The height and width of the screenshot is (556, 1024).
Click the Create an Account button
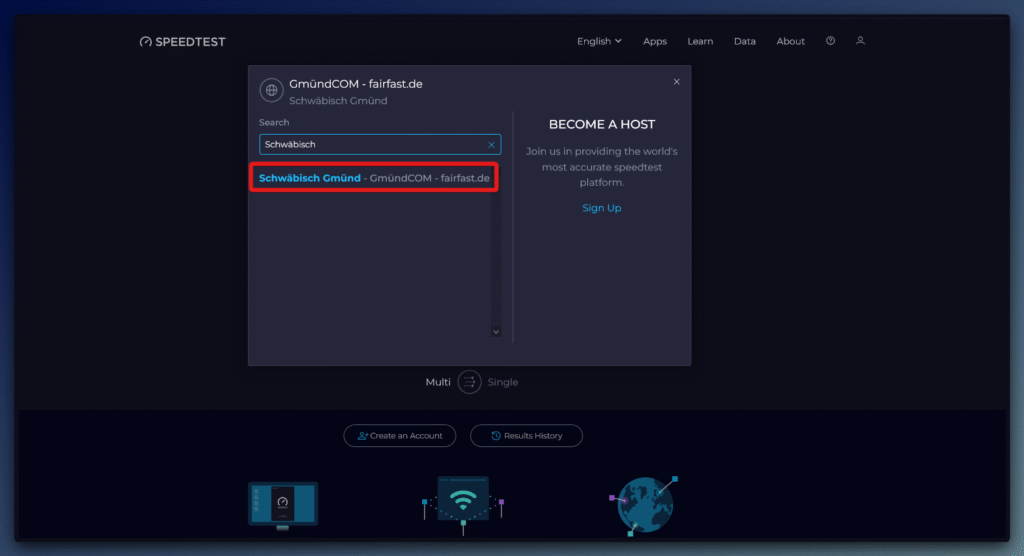(x=400, y=436)
